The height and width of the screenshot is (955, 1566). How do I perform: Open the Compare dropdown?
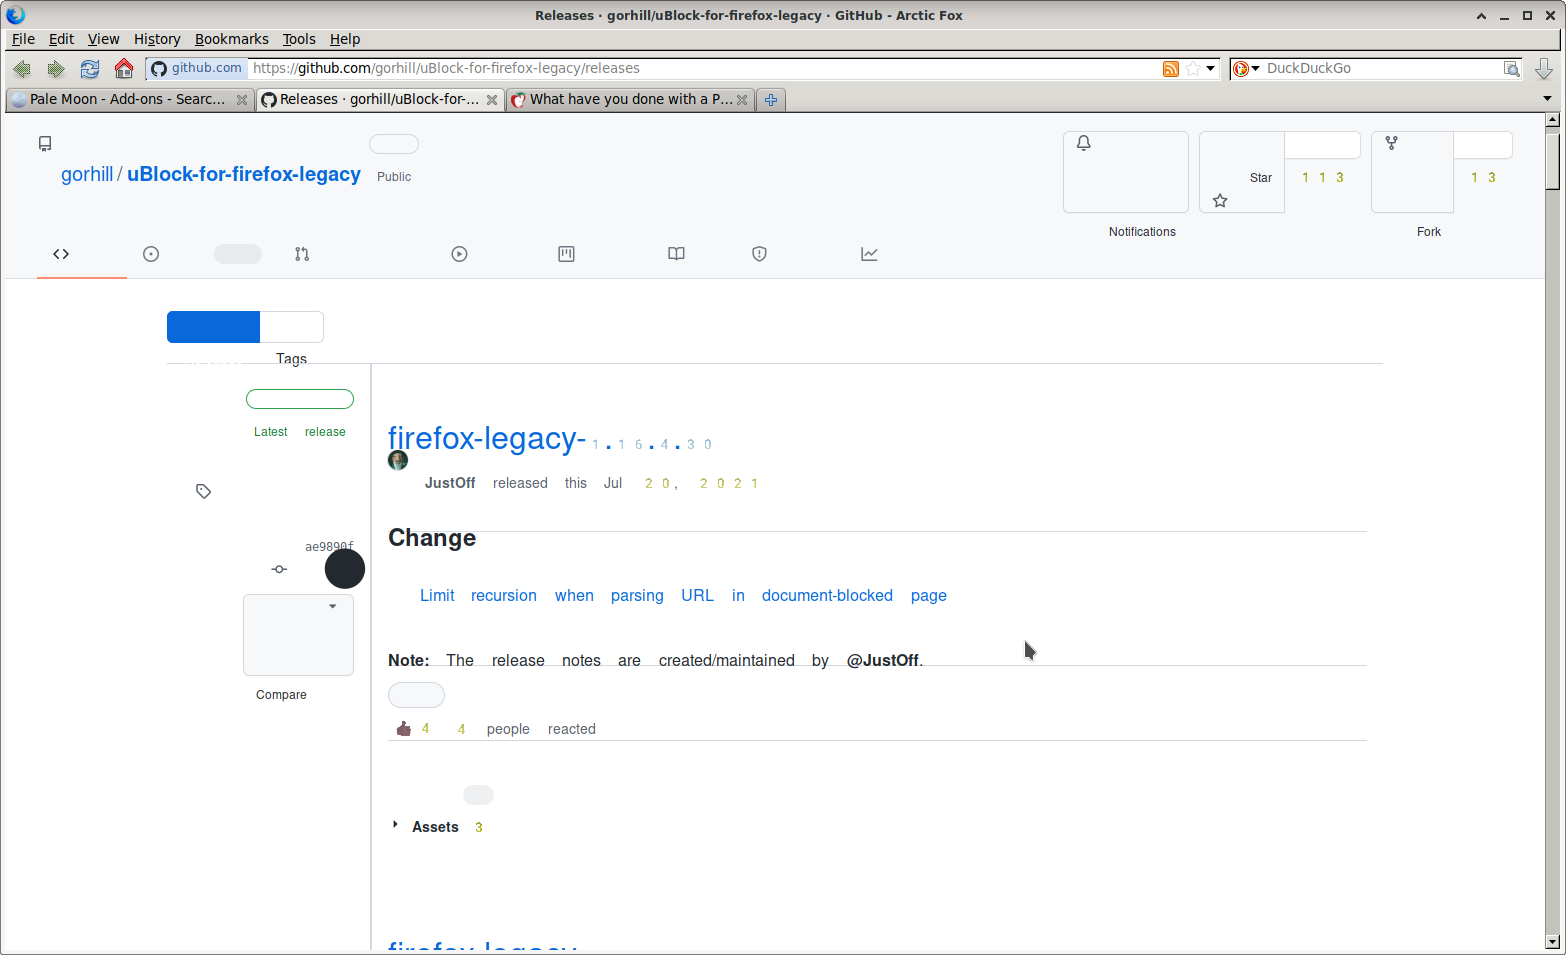pos(298,635)
